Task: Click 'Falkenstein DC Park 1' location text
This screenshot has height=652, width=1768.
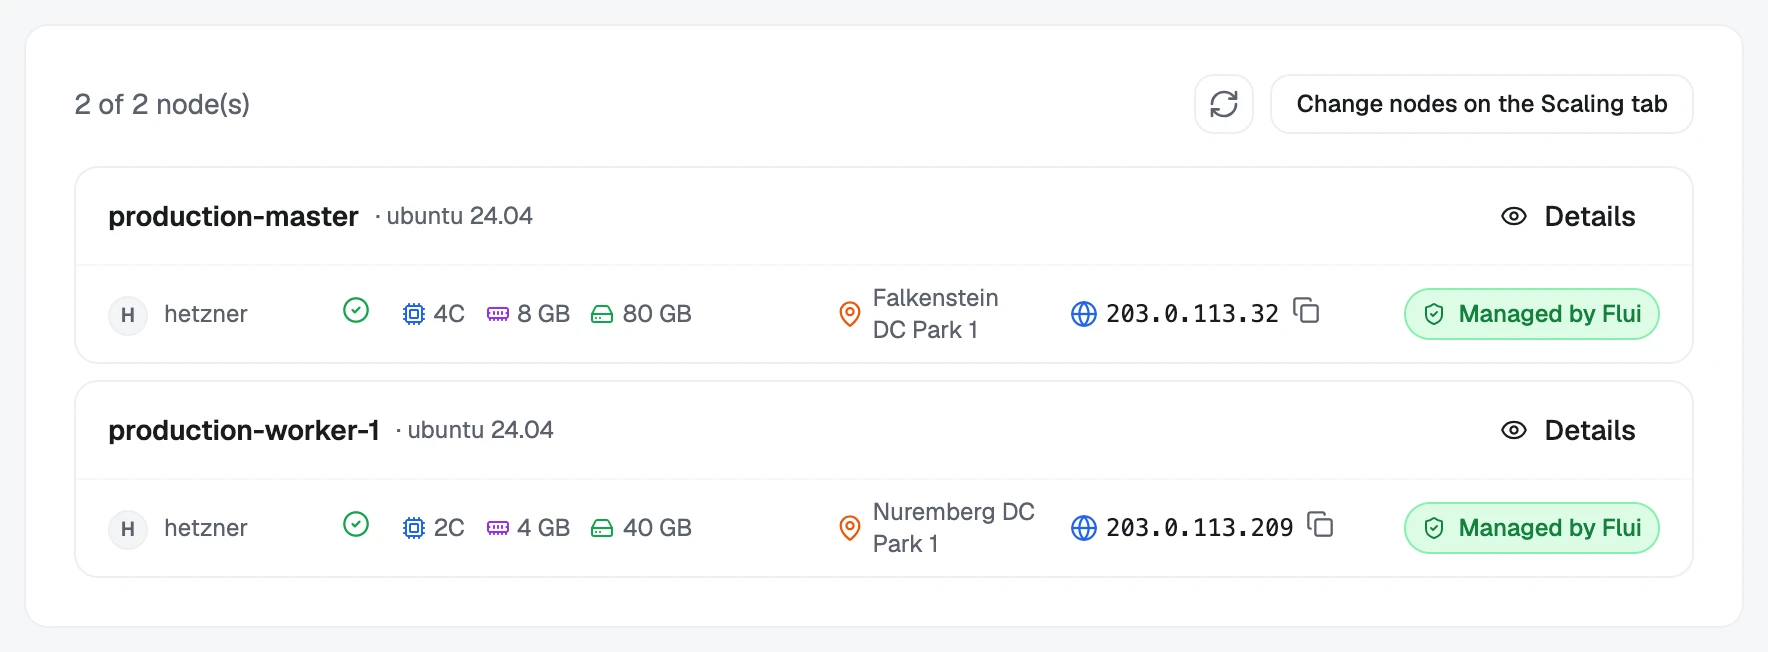Action: (936, 314)
